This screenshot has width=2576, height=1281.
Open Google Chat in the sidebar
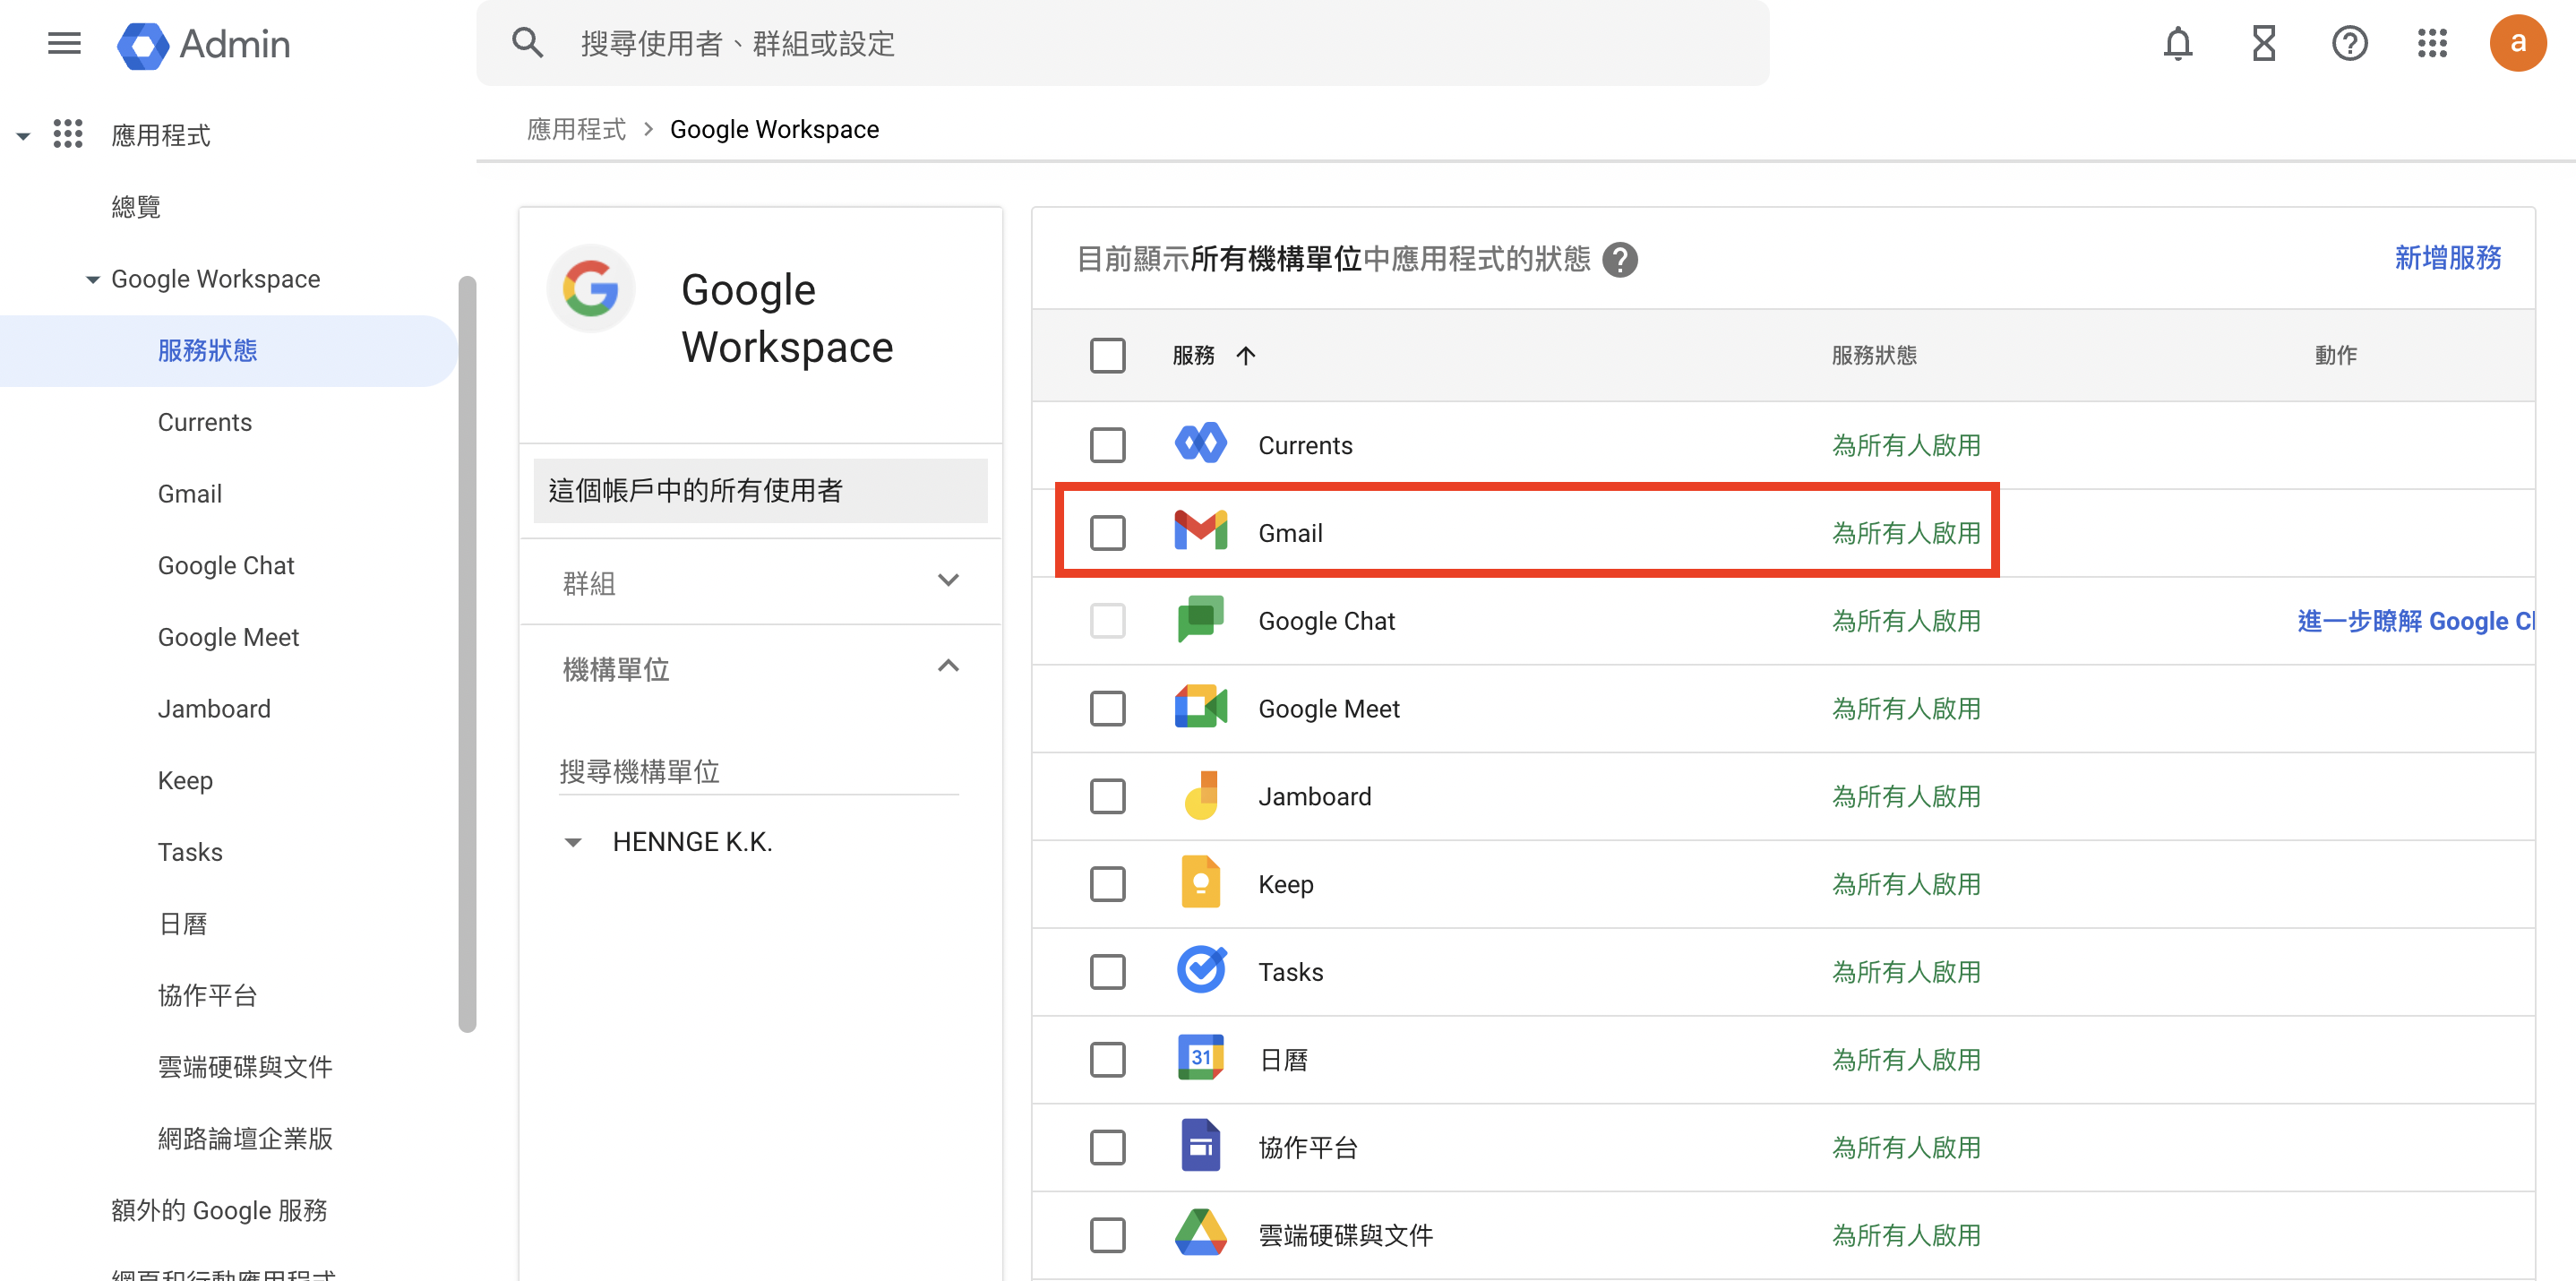(226, 566)
